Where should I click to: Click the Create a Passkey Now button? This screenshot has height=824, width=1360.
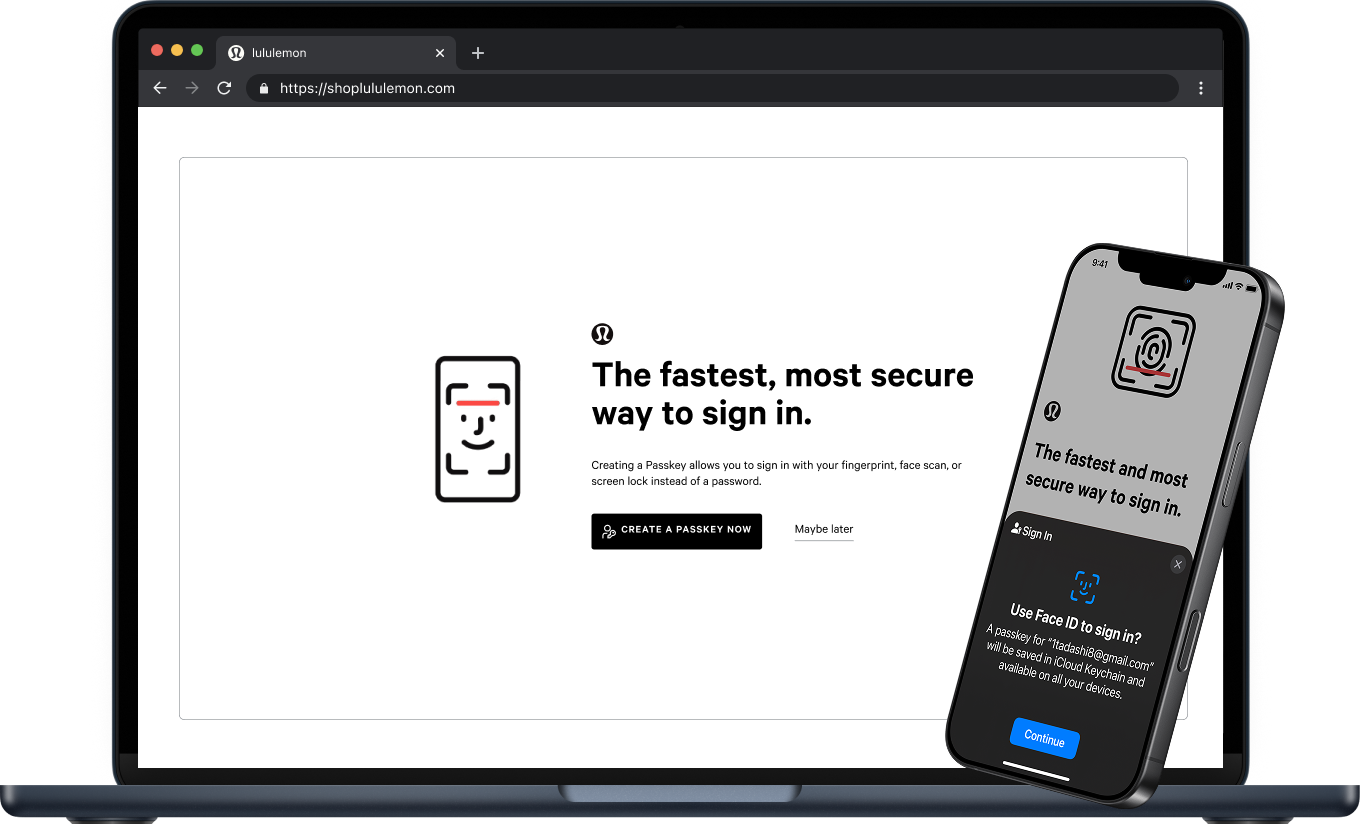(x=676, y=531)
